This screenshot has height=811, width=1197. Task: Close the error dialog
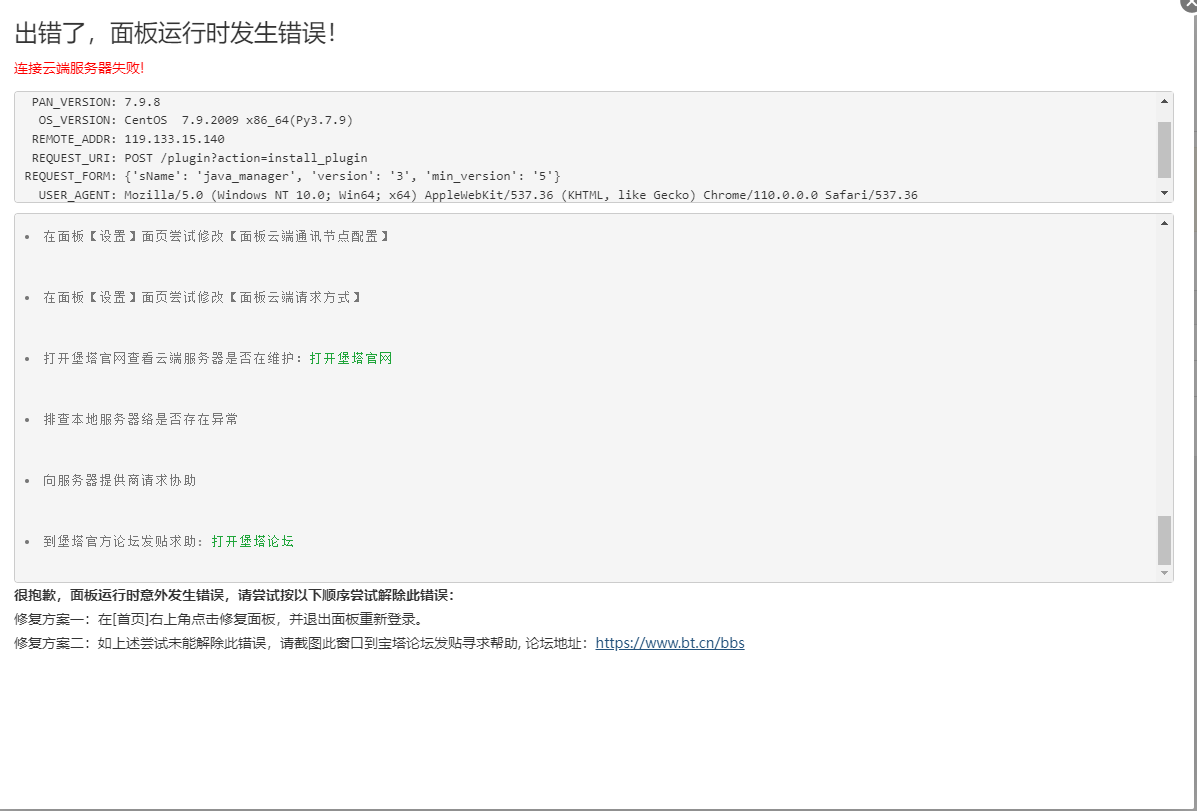[1190, 4]
